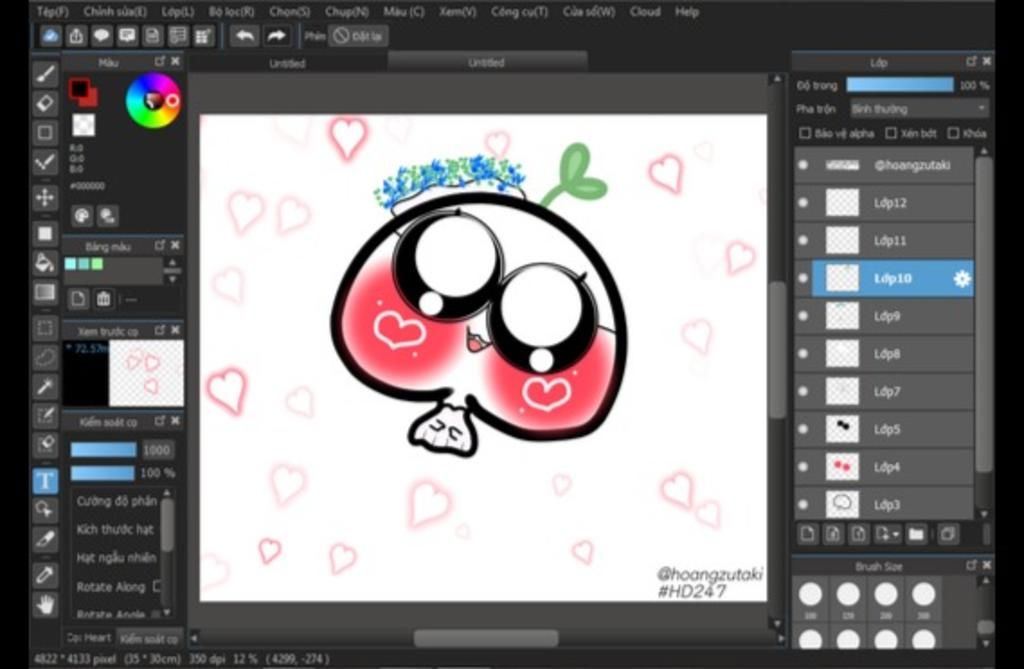Pick a hue on the color wheel
1024x669 pixels.
pyautogui.click(x=153, y=101)
